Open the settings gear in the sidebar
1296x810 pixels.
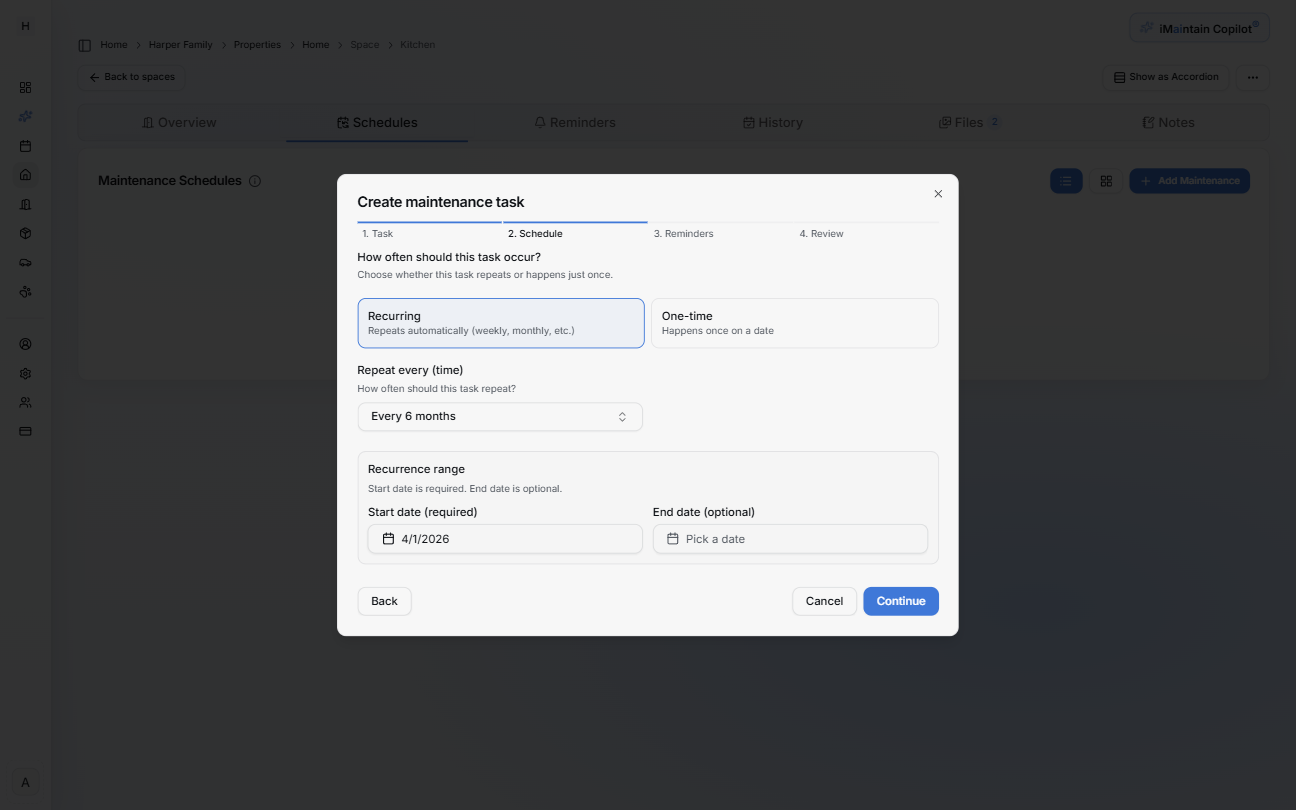pyautogui.click(x=25, y=373)
